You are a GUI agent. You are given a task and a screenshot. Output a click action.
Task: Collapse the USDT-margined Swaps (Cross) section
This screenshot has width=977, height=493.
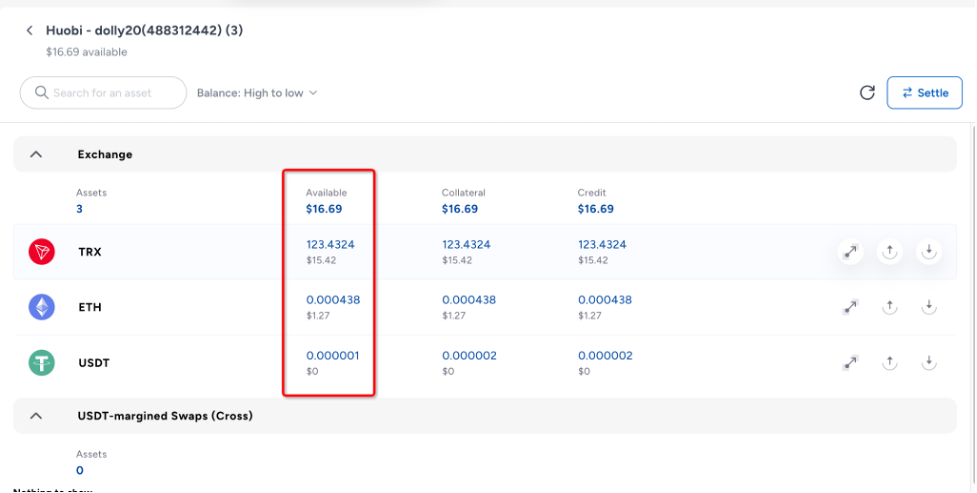coord(36,415)
